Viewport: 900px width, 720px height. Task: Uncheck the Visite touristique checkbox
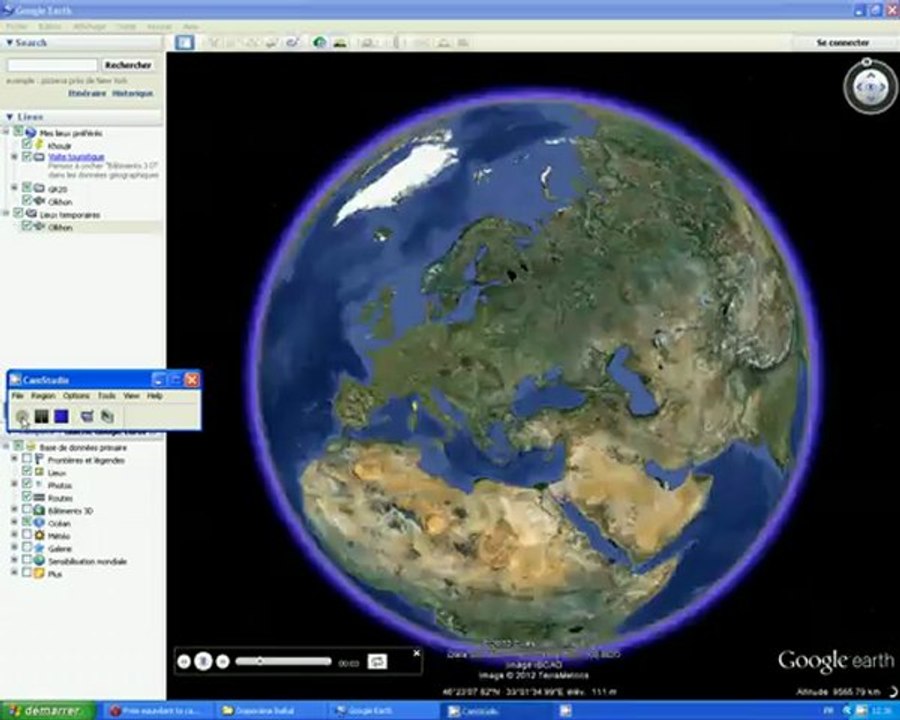pyautogui.click(x=26, y=156)
